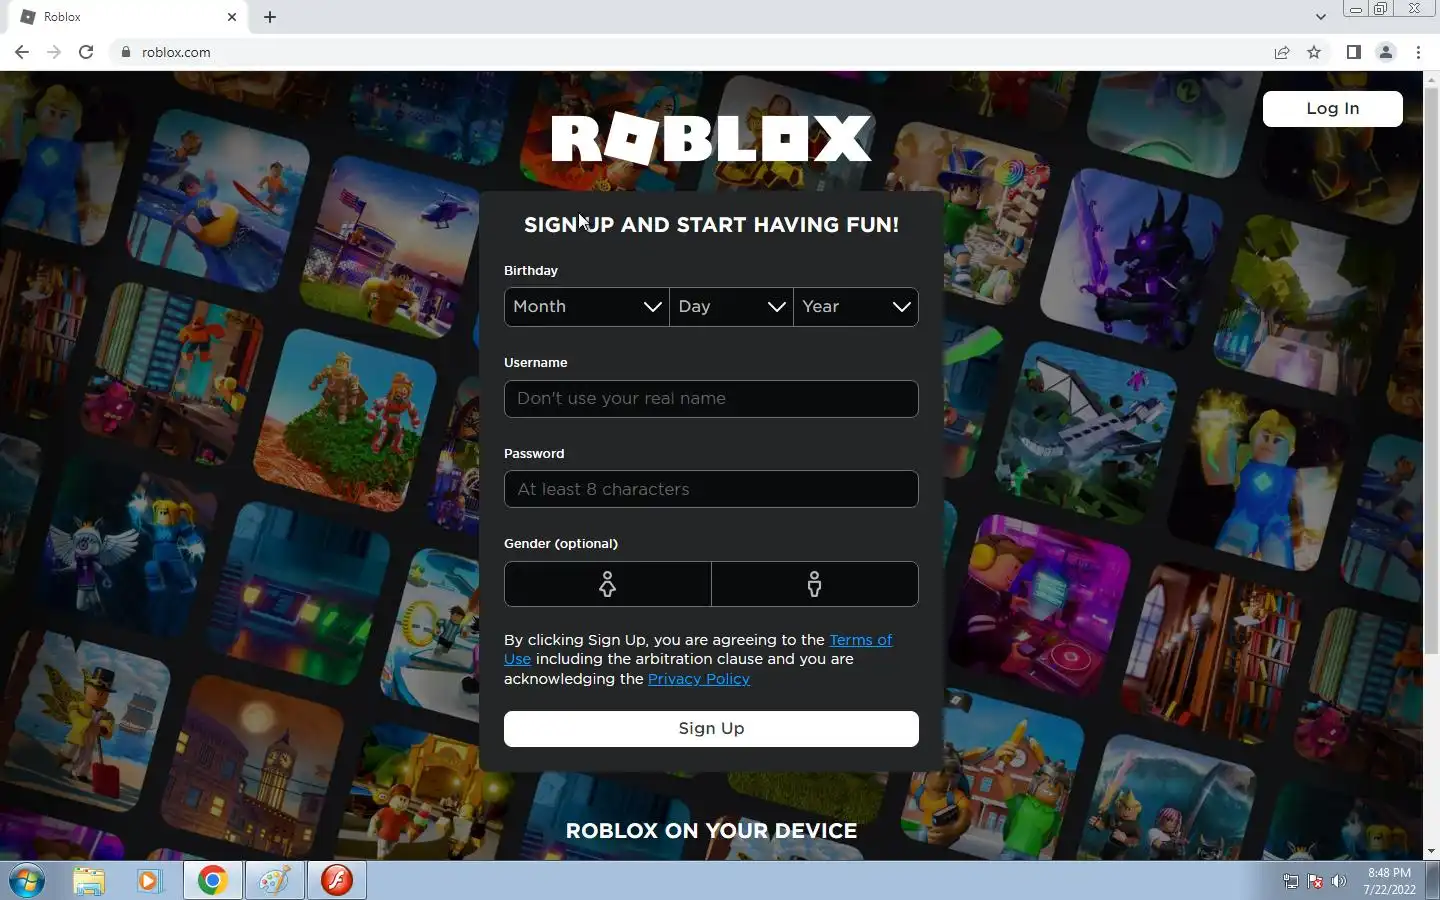The height and width of the screenshot is (900, 1440).
Task: Click the network tray icon
Action: [1291, 881]
